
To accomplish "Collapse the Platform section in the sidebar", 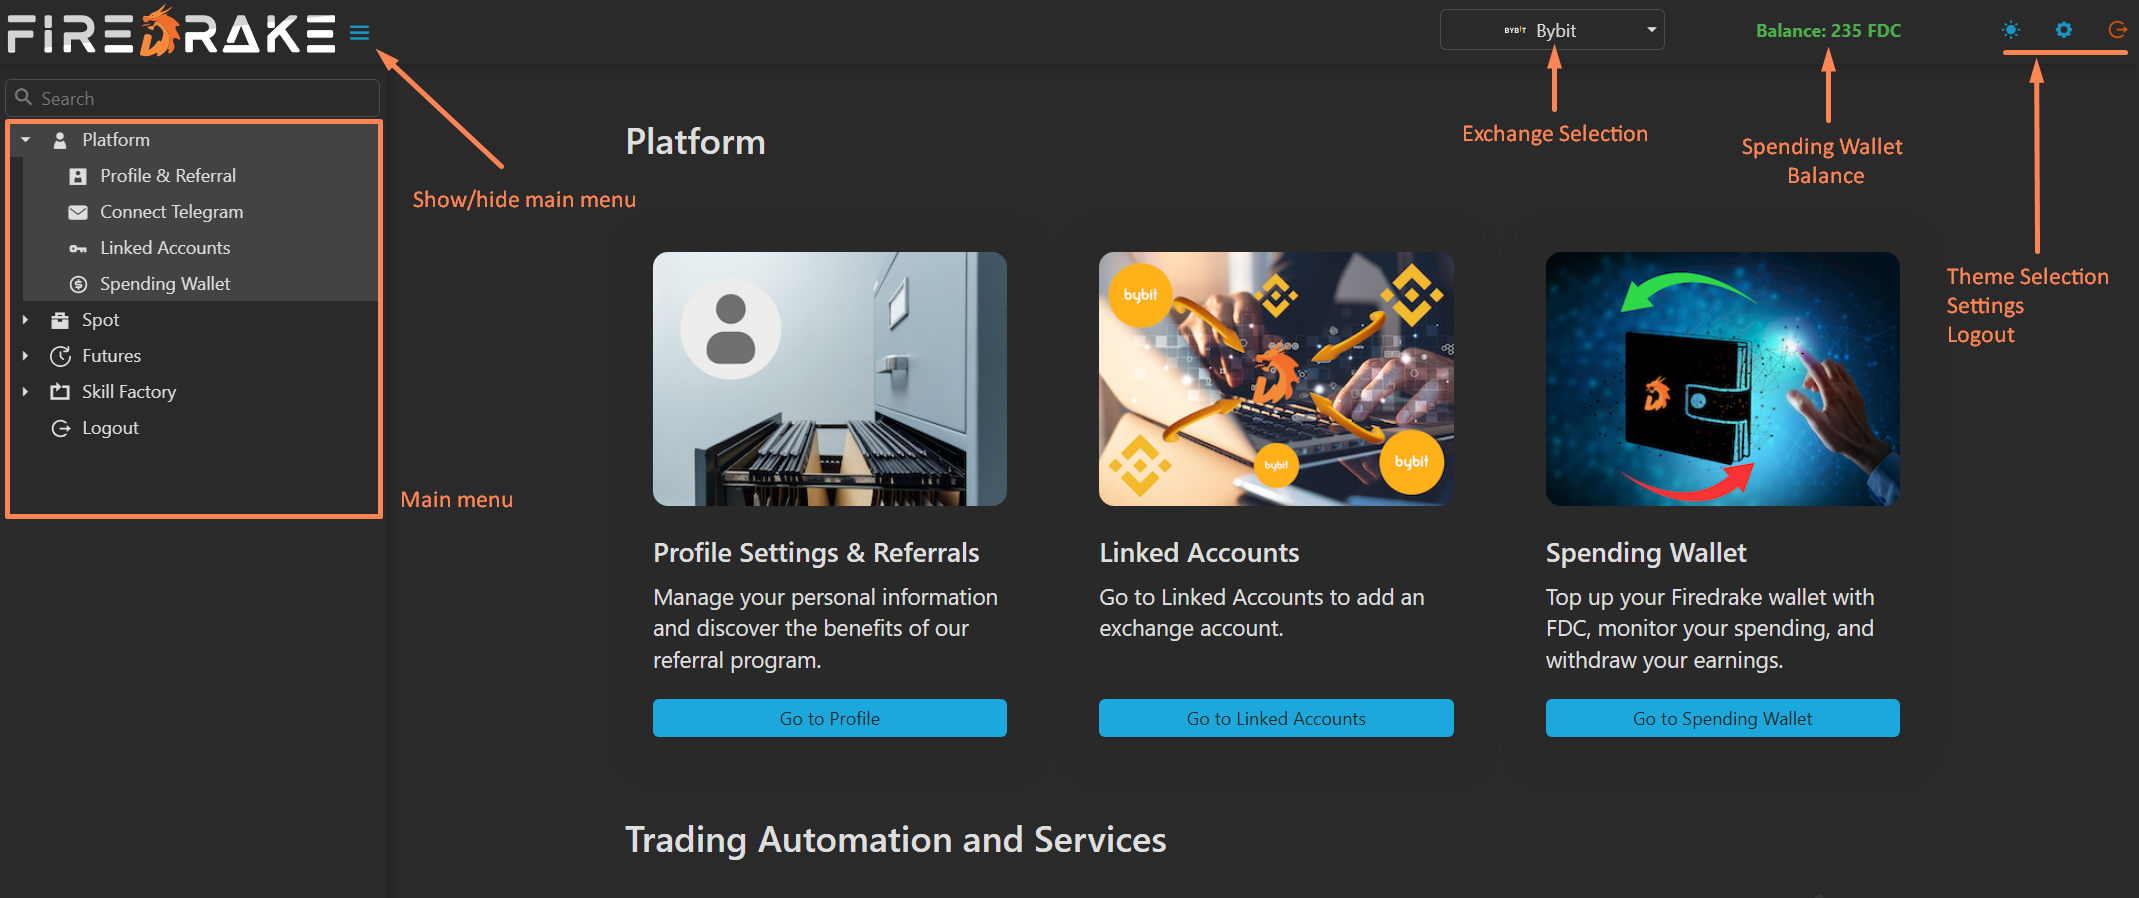I will [x=24, y=139].
